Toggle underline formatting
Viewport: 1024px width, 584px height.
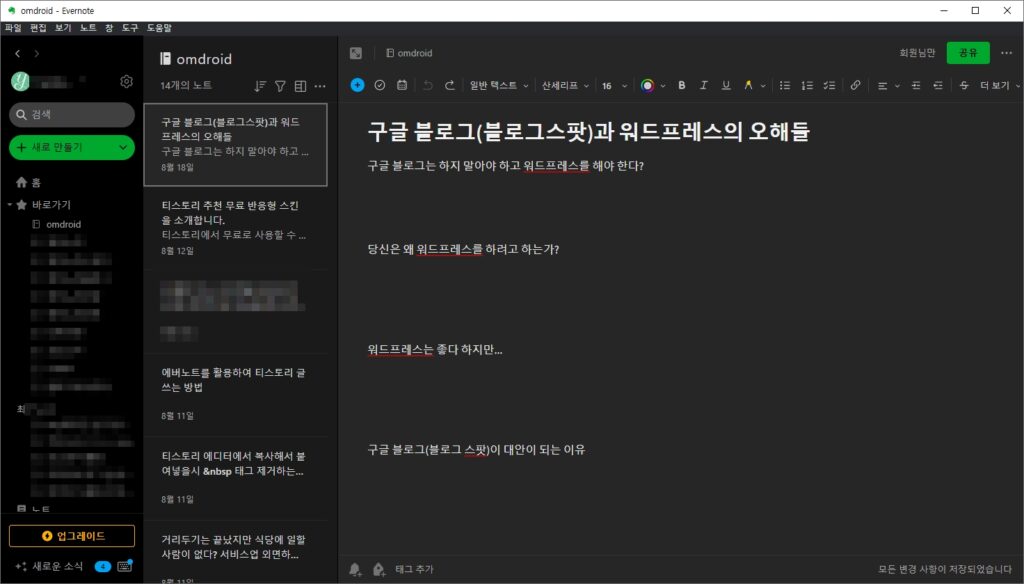click(x=726, y=85)
